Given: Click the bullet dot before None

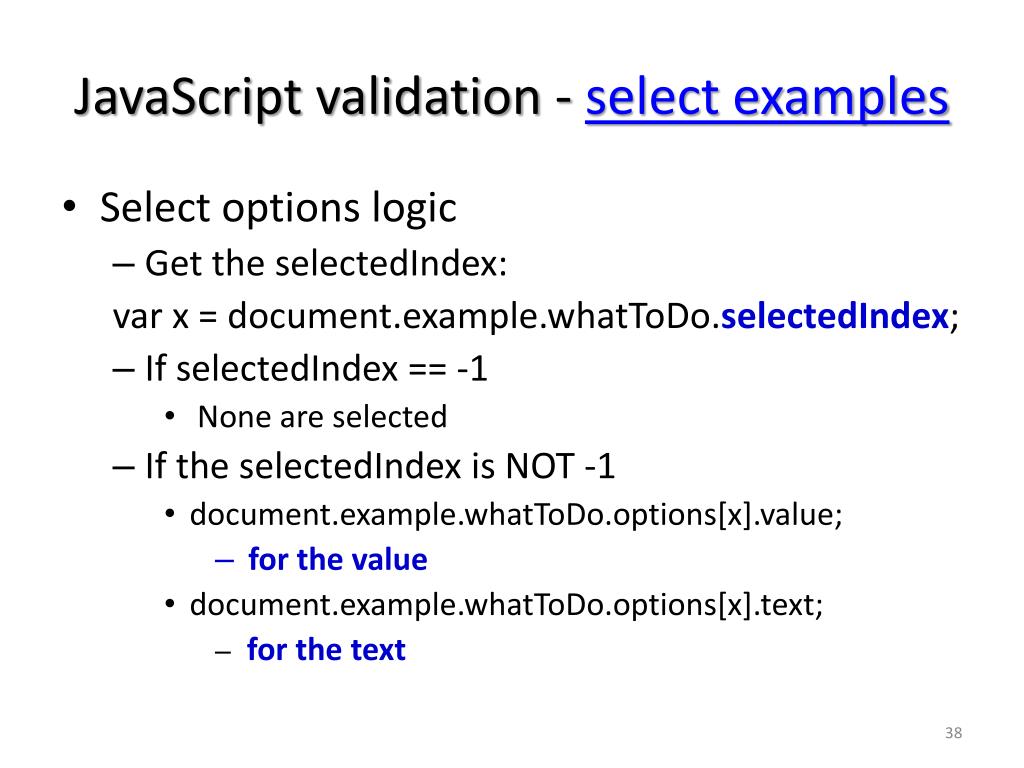Looking at the screenshot, I should [x=170, y=416].
